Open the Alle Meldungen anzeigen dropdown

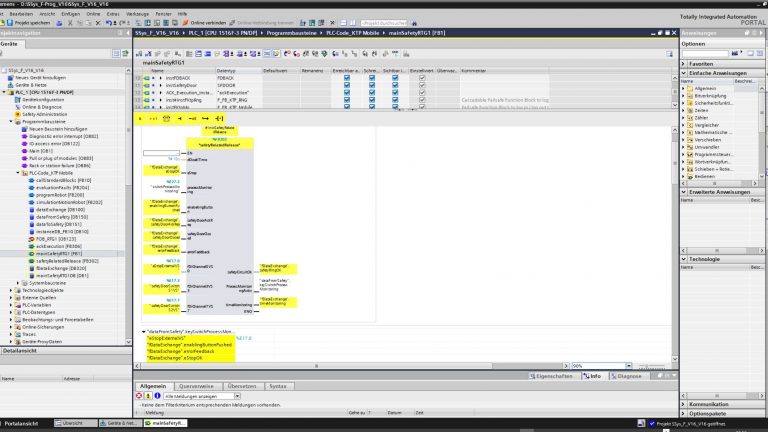237,396
